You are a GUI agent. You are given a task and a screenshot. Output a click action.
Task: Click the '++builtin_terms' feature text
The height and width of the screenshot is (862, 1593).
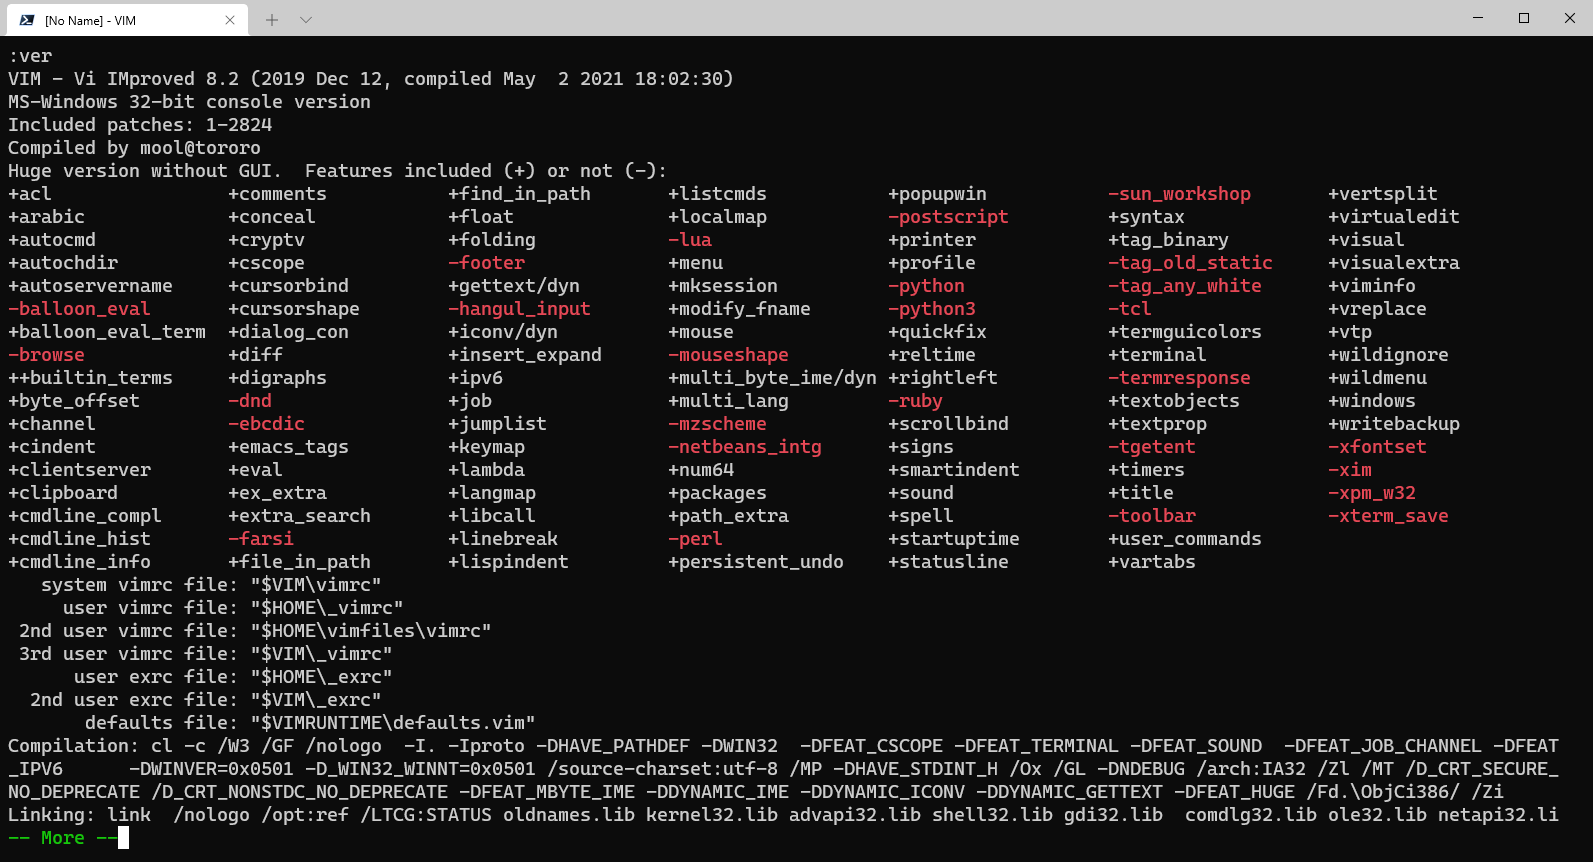pos(90,378)
